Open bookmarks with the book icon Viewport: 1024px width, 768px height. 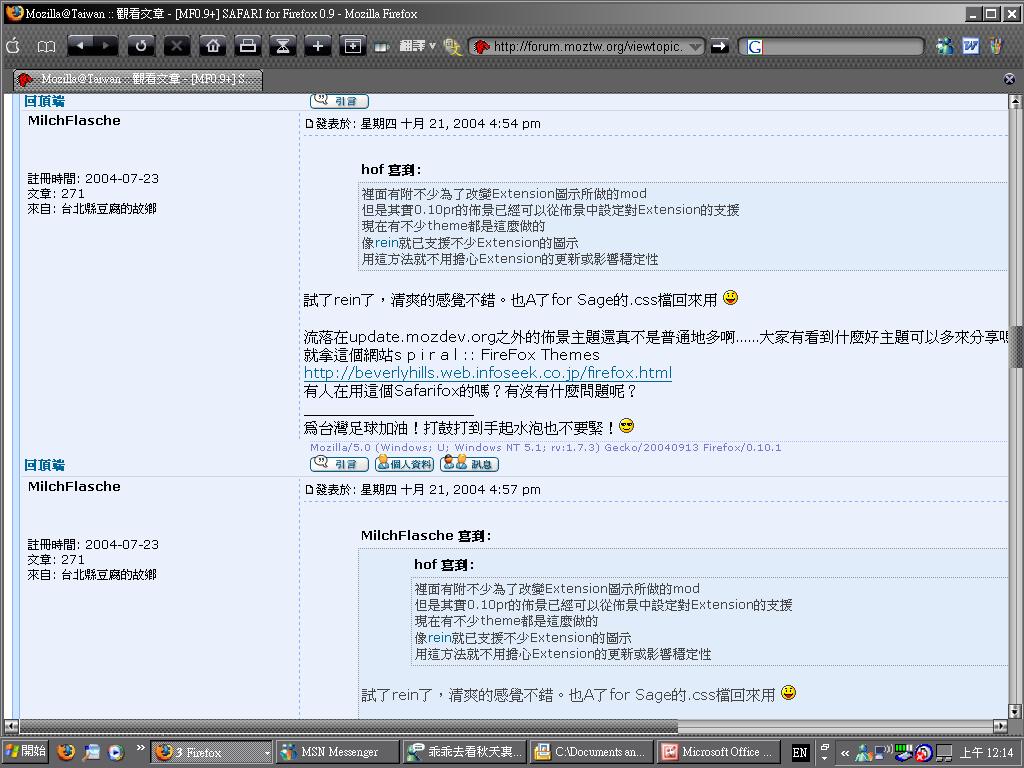46,46
